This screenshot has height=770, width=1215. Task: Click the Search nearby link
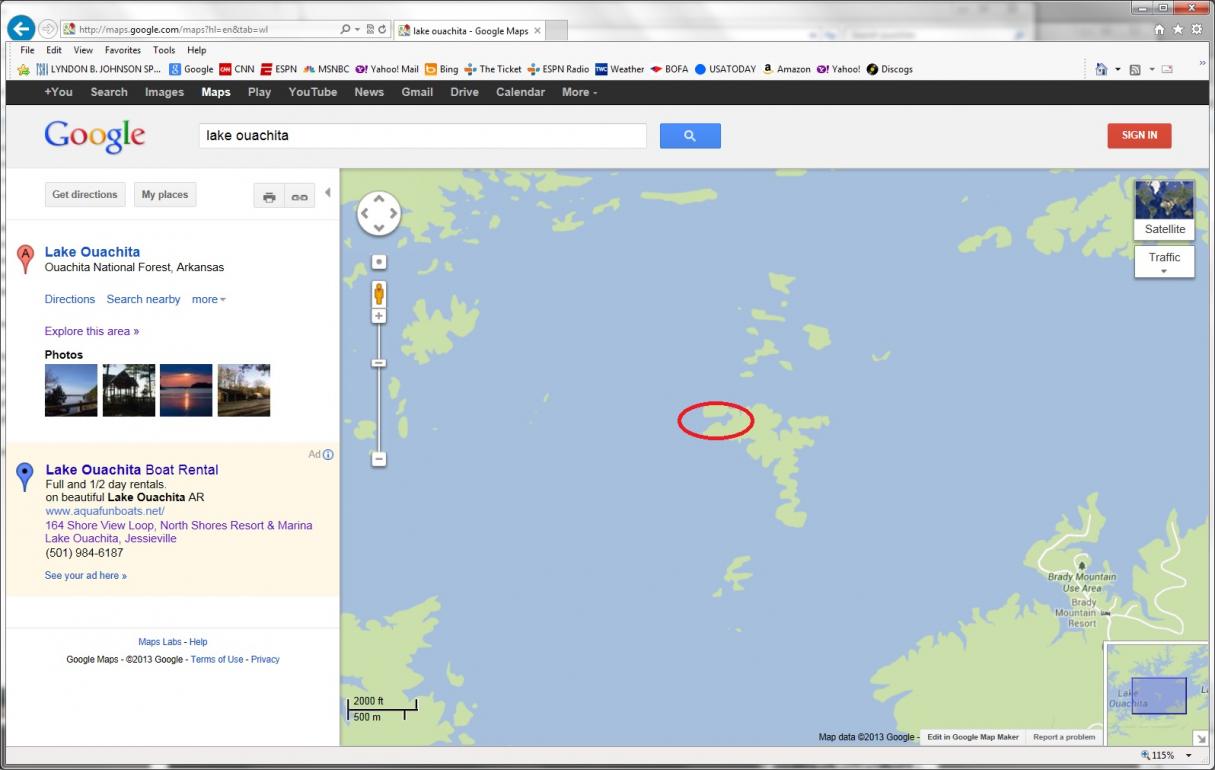143,300
